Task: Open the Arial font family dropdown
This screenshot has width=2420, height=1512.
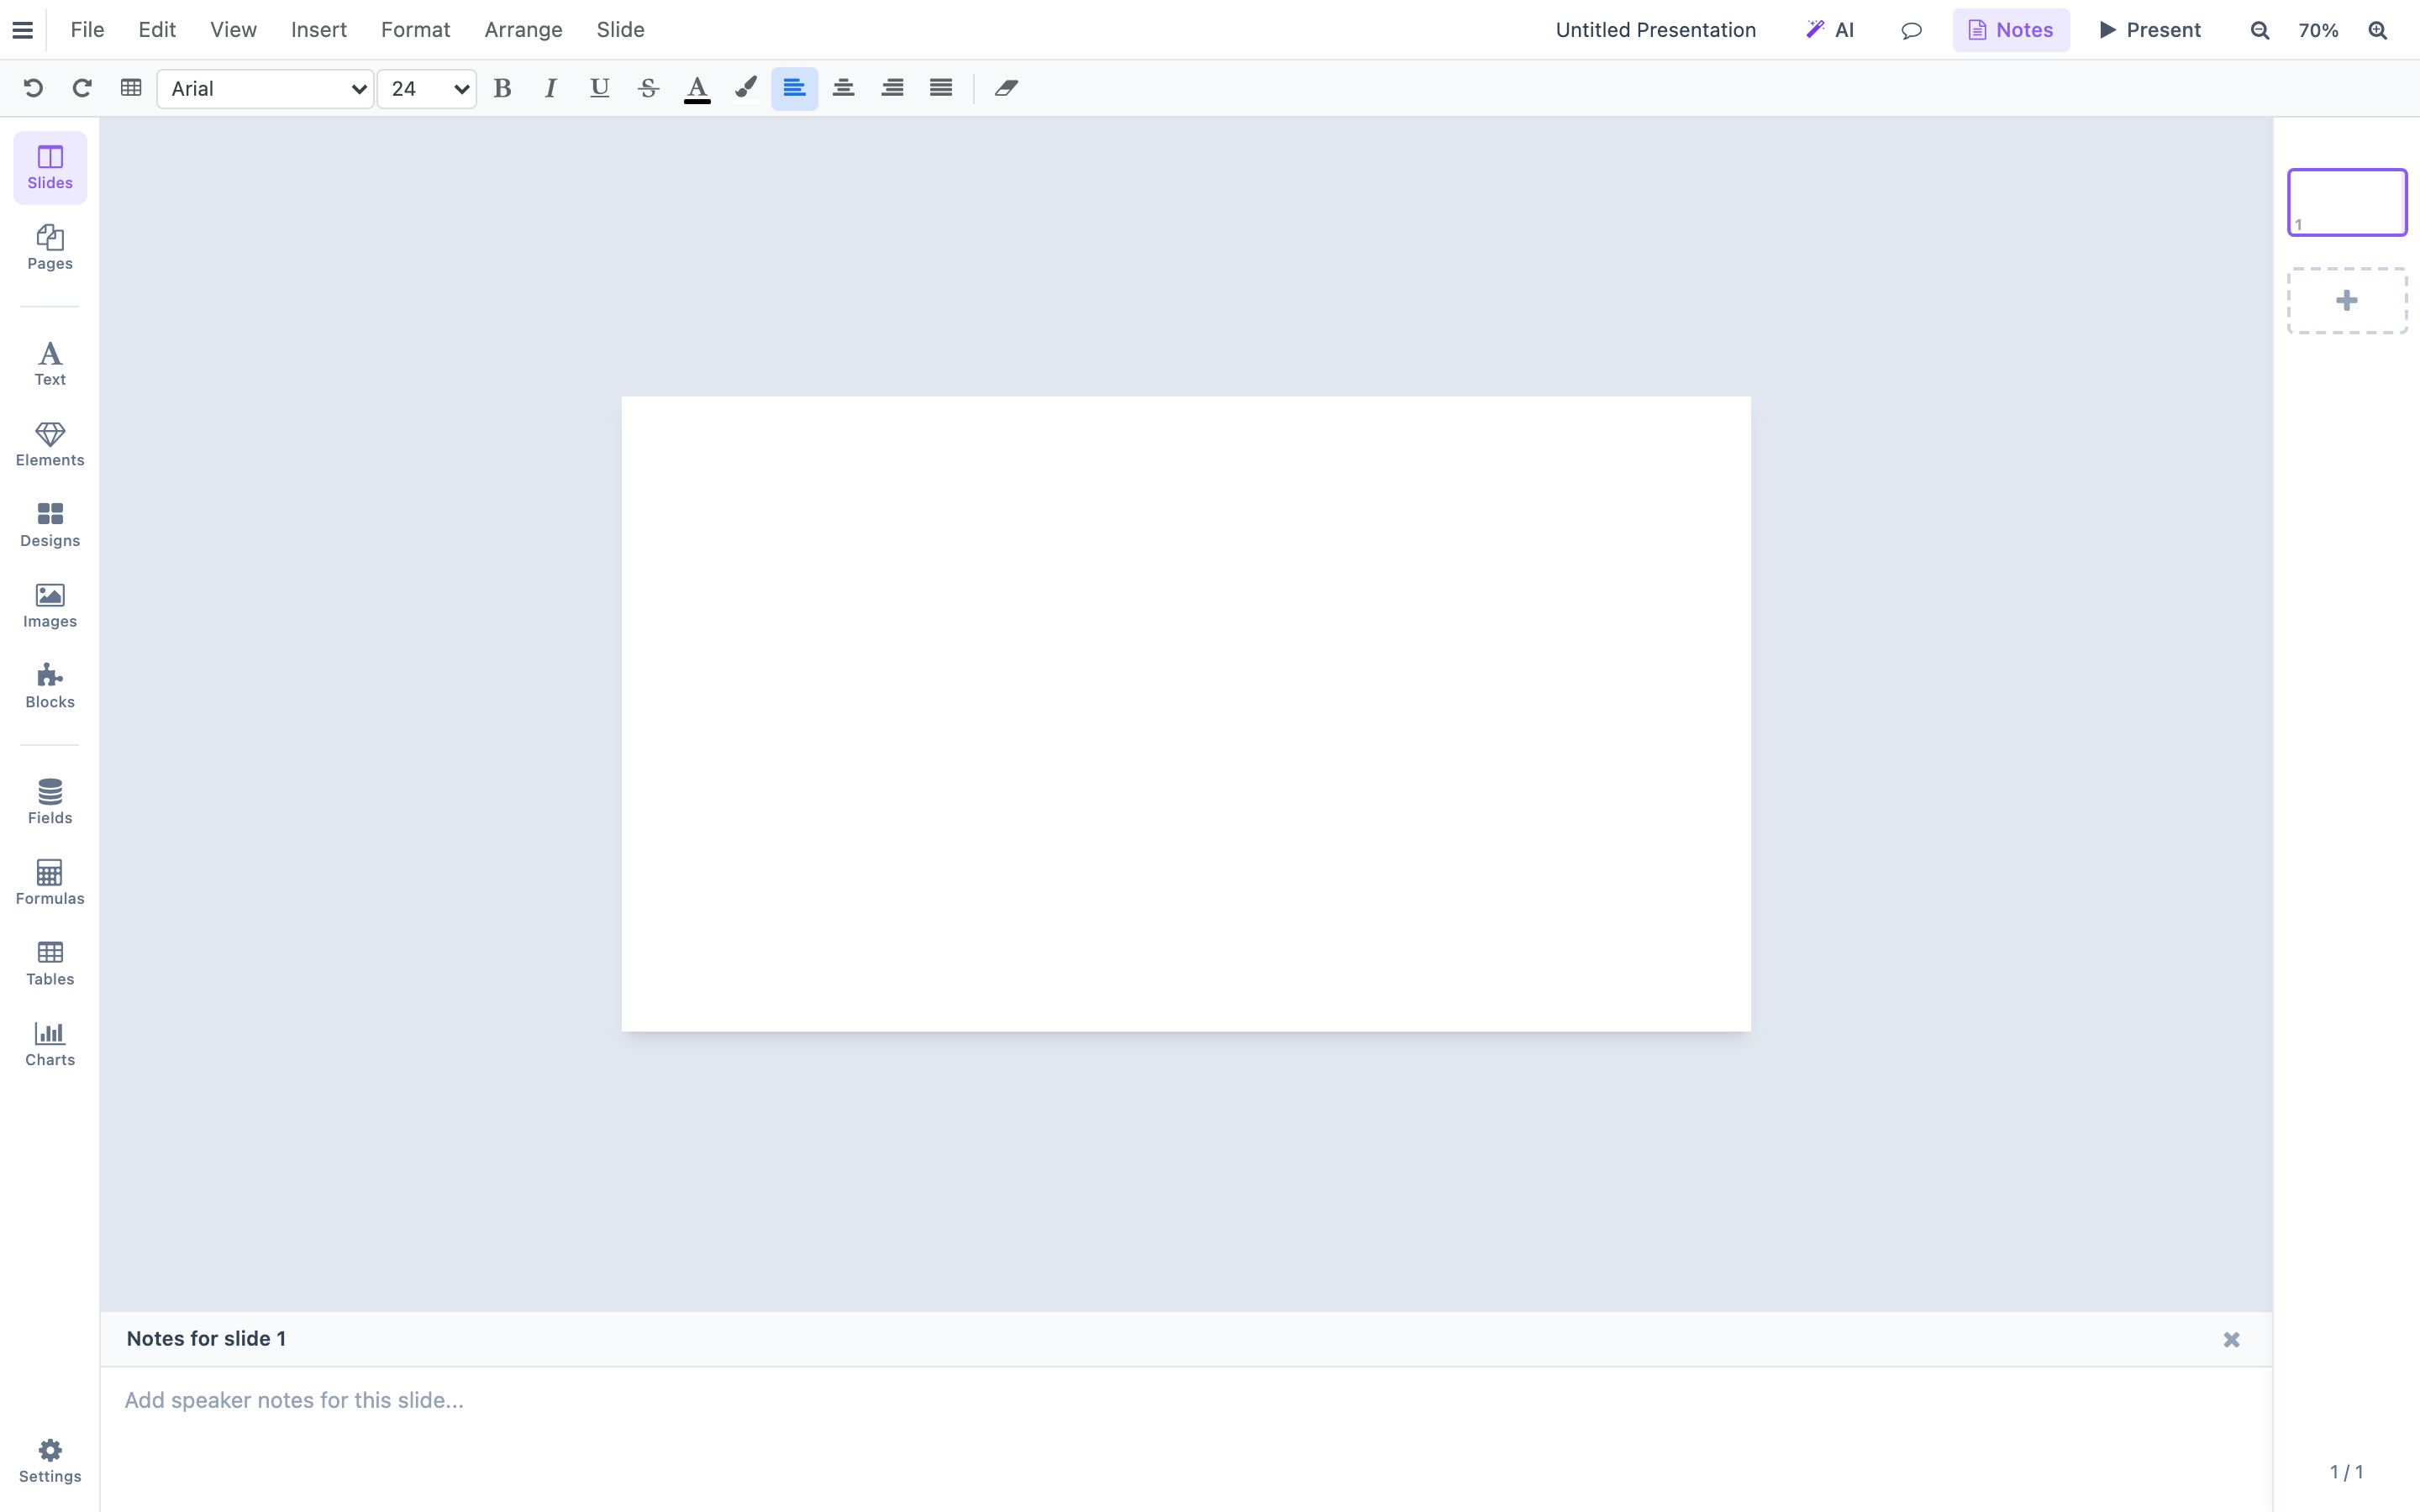Action: point(264,88)
